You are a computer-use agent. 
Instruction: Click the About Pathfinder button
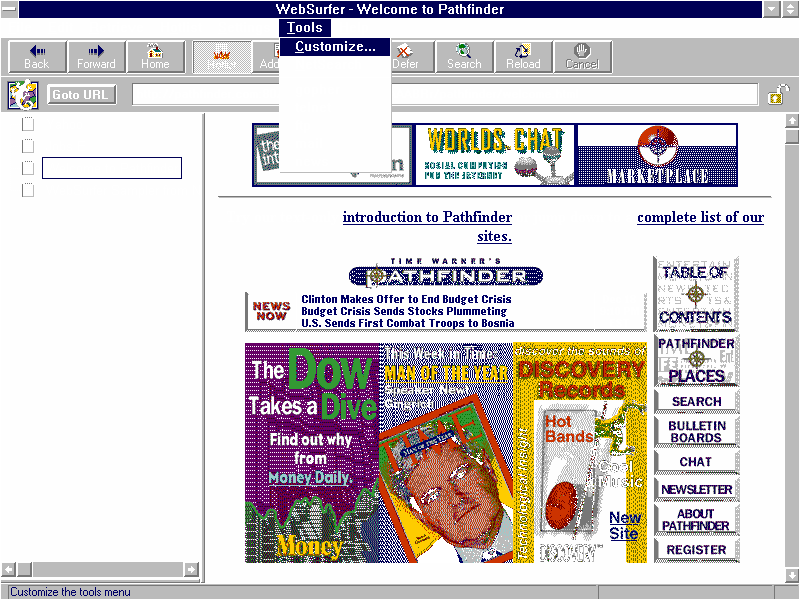tap(696, 519)
